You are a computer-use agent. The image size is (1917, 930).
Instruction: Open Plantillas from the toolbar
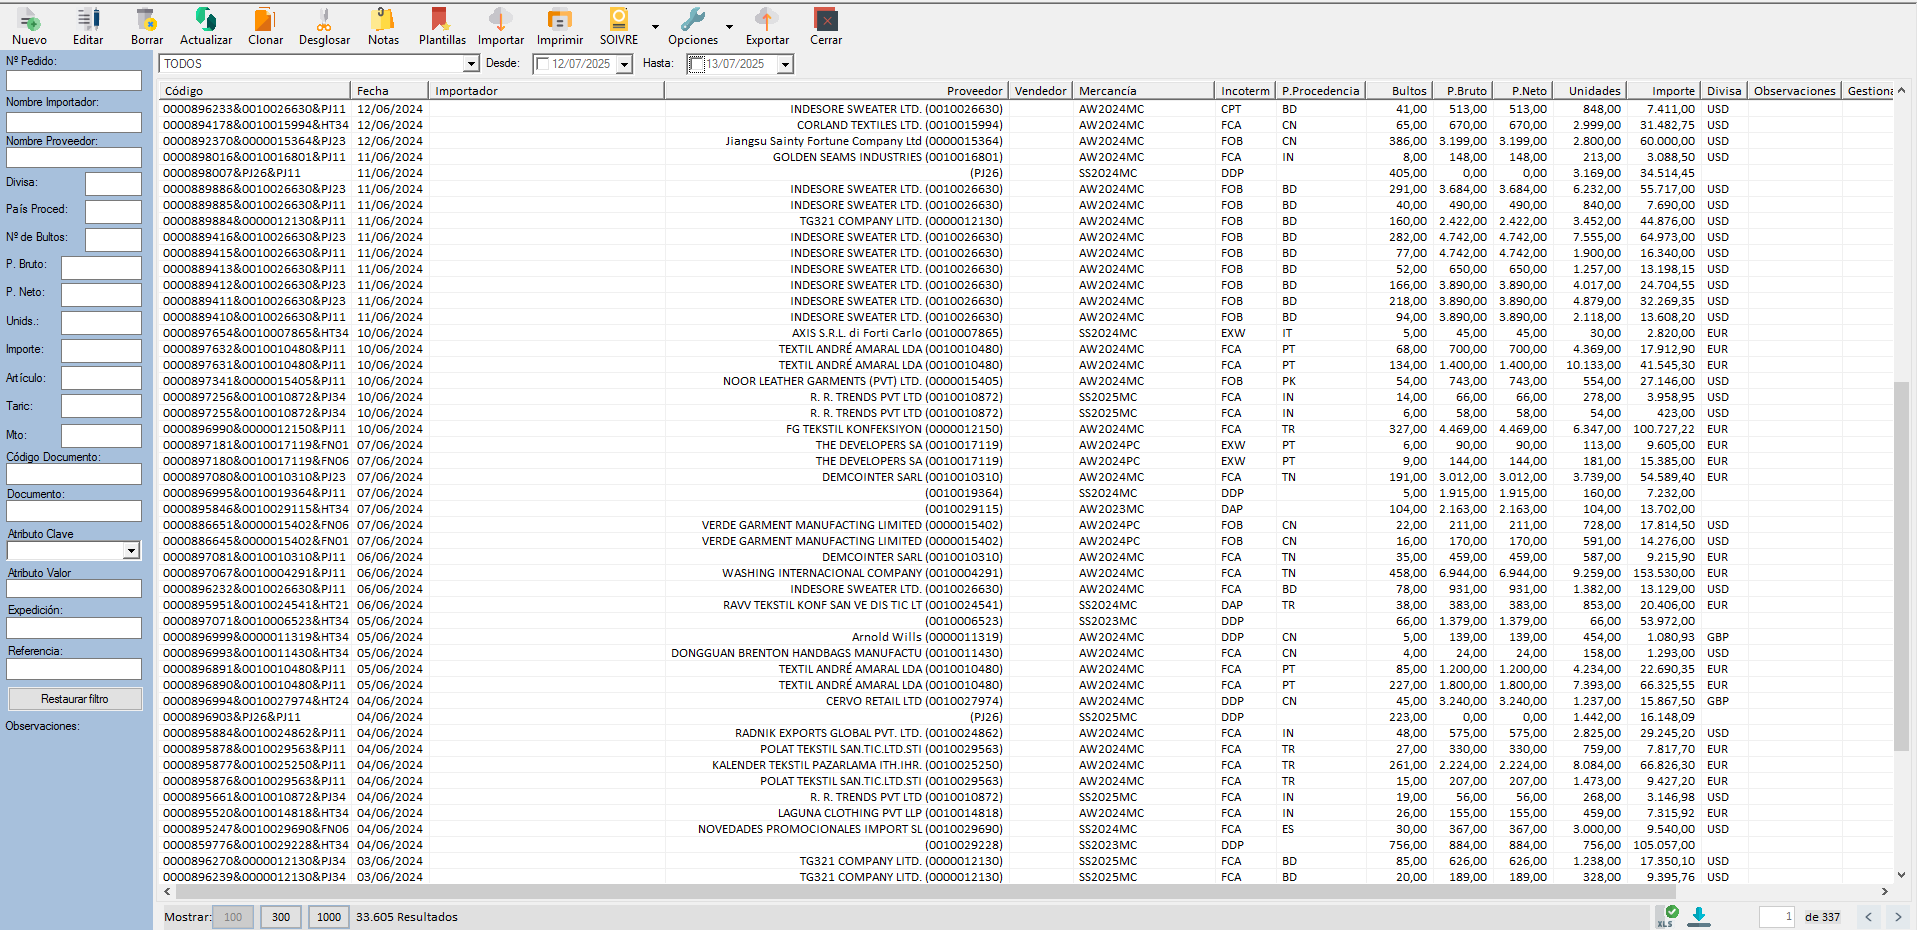(441, 21)
